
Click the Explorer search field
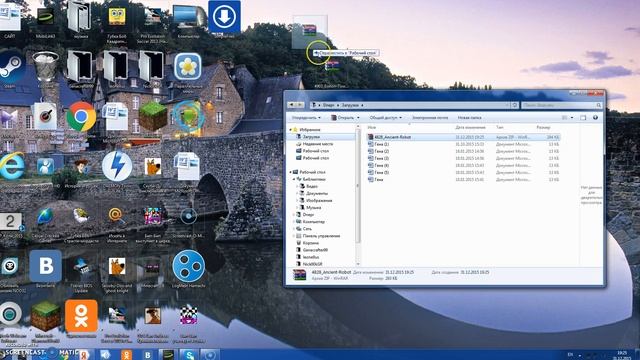coord(562,105)
